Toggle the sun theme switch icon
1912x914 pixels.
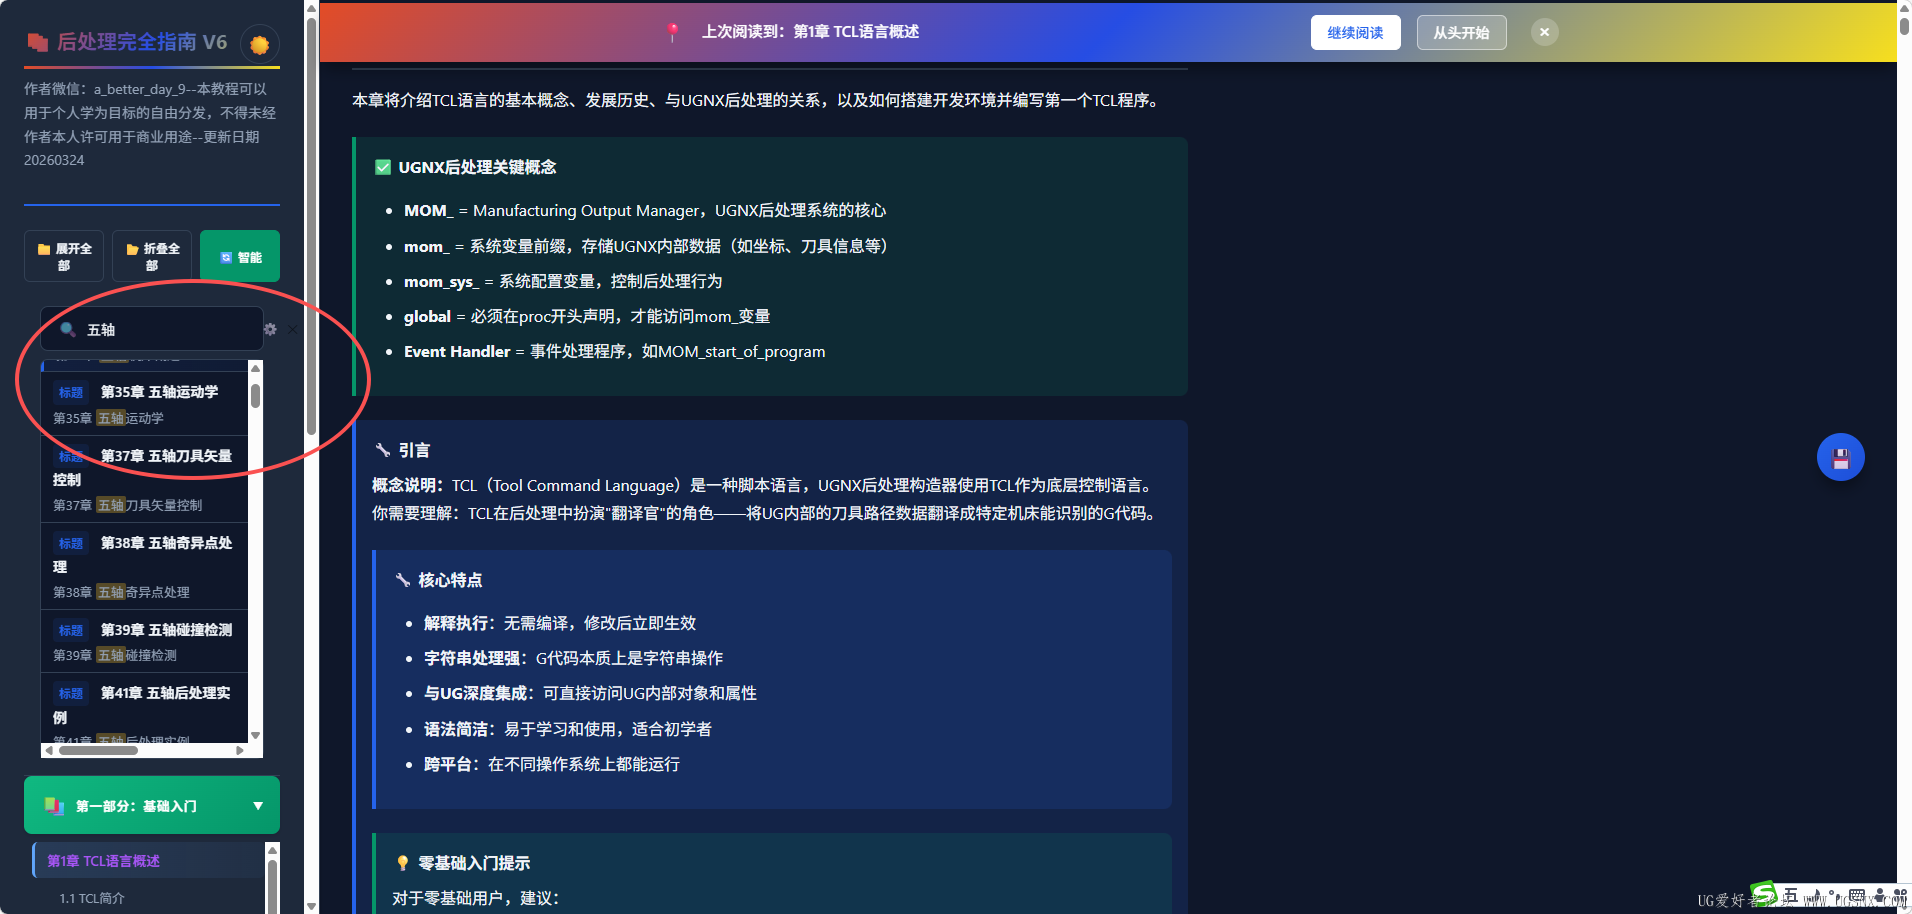point(260,44)
